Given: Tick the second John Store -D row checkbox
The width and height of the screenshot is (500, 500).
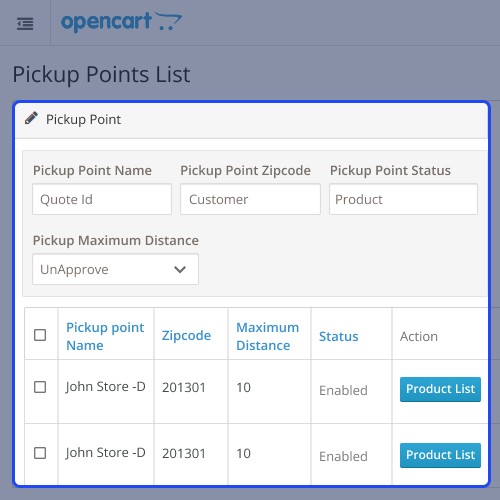Looking at the screenshot, I should [x=40, y=453].
